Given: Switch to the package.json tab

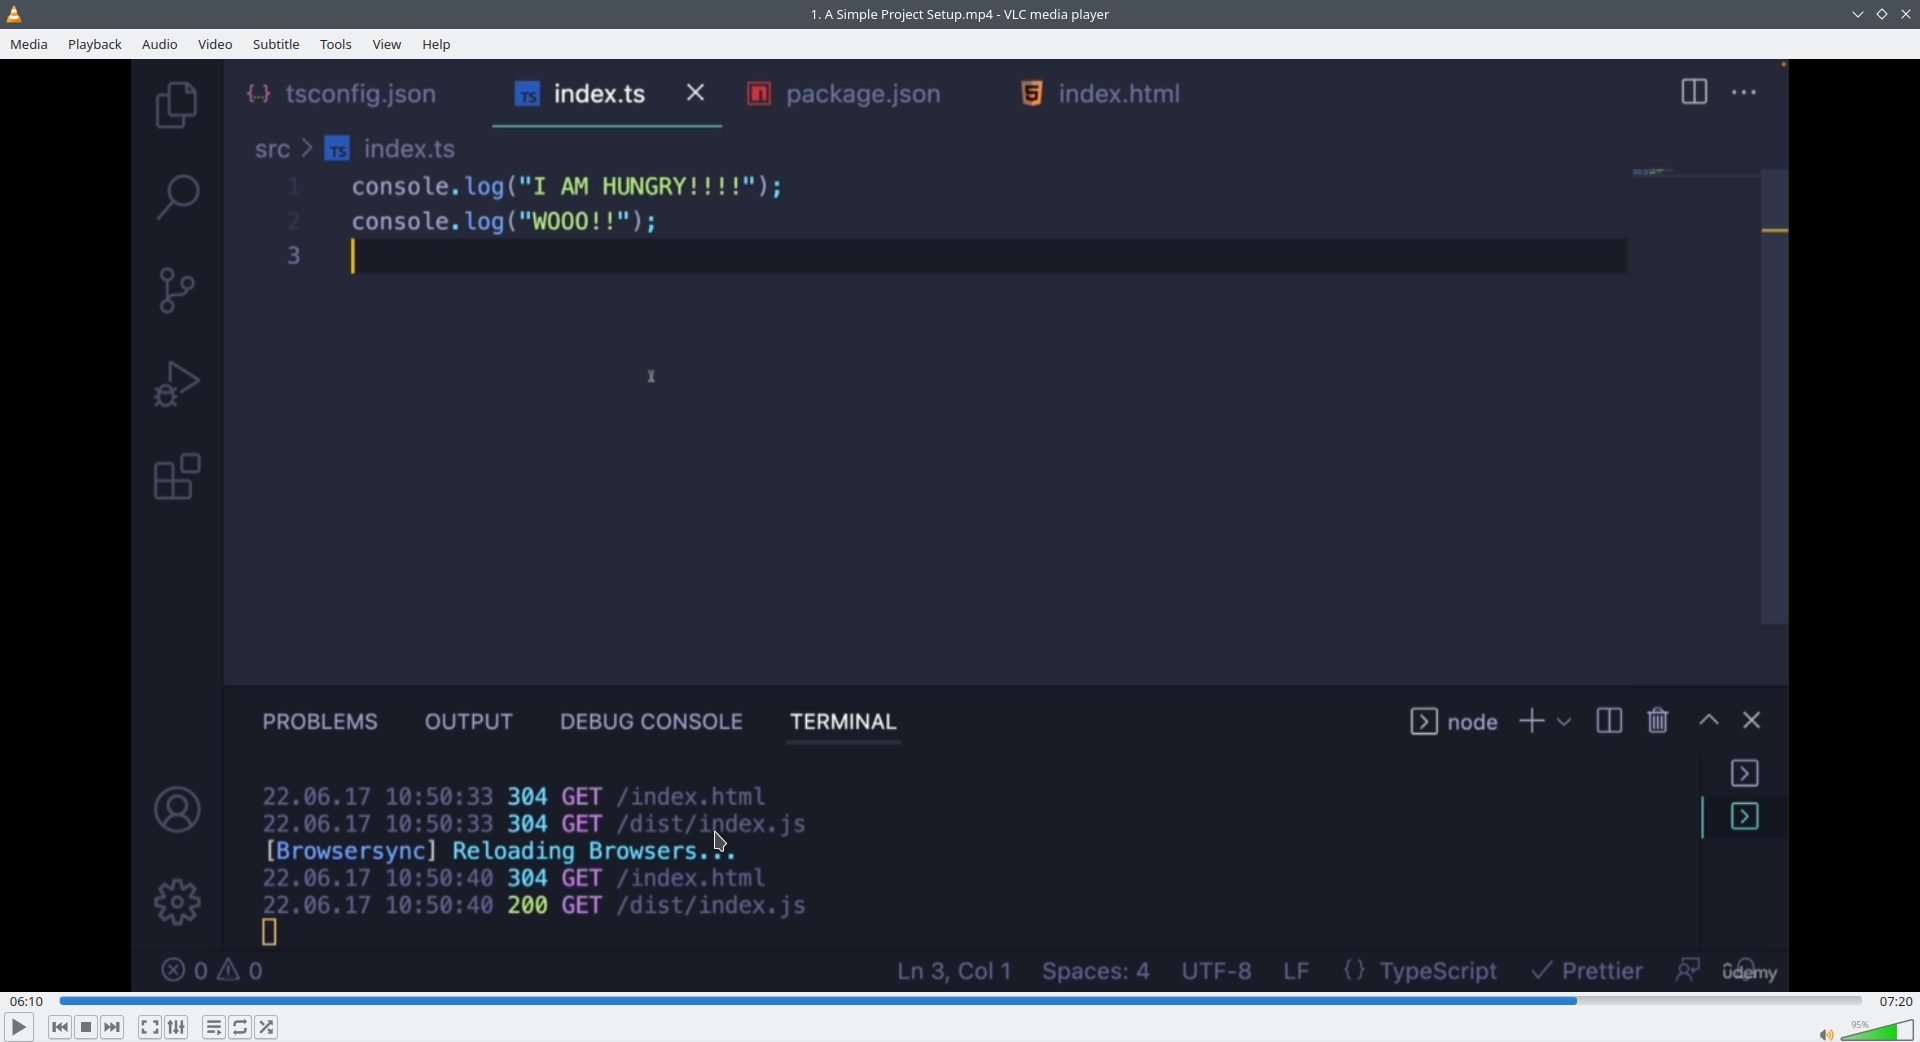Looking at the screenshot, I should pos(844,94).
